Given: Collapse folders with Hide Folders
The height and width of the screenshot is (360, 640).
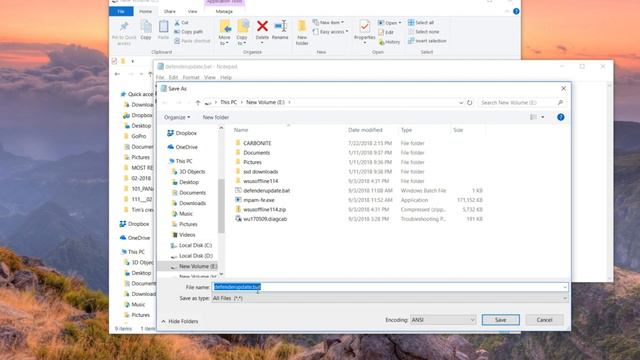Looking at the screenshot, I should click(180, 322).
